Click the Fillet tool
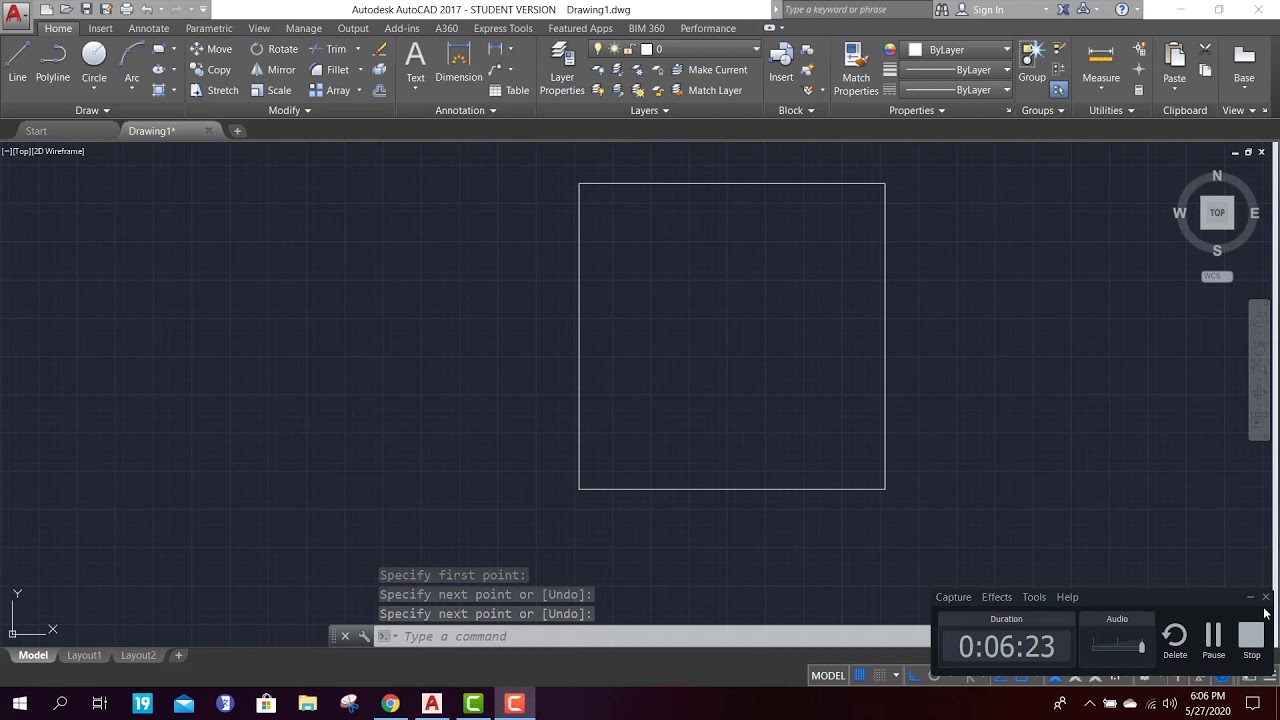This screenshot has width=1280, height=720. [329, 70]
